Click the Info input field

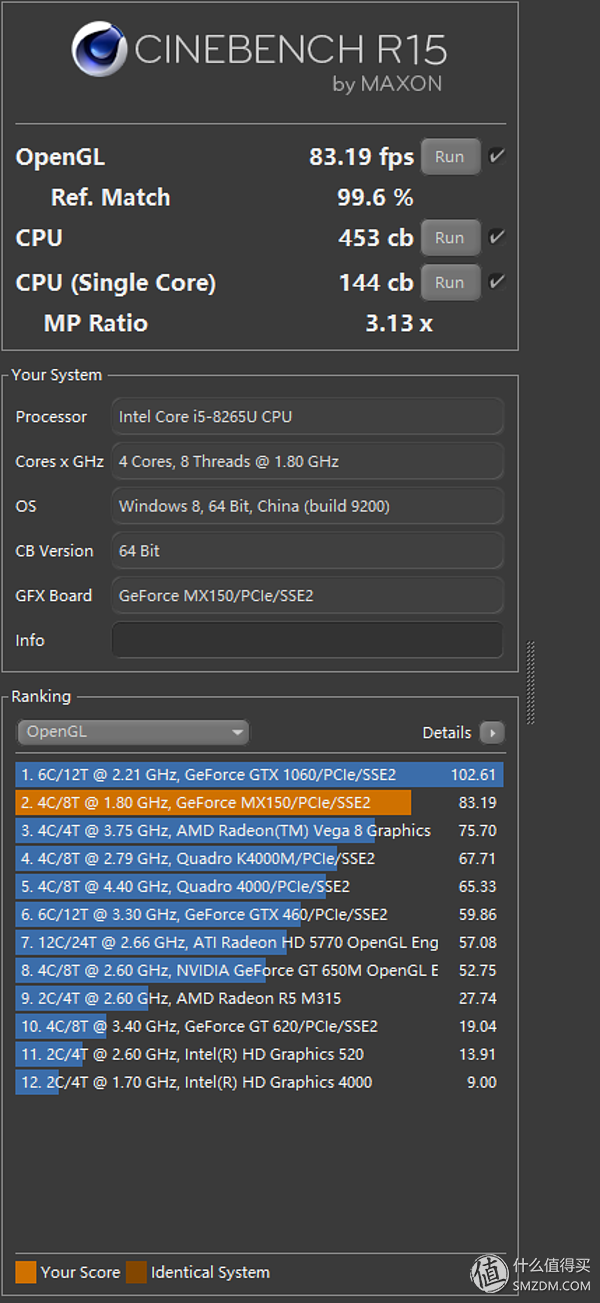tap(308, 640)
